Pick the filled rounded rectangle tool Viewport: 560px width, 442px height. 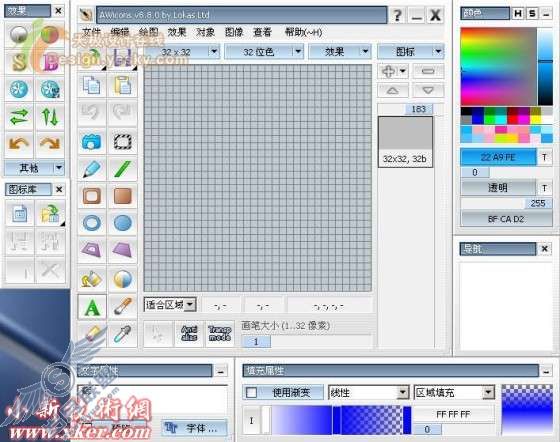[x=122, y=196]
